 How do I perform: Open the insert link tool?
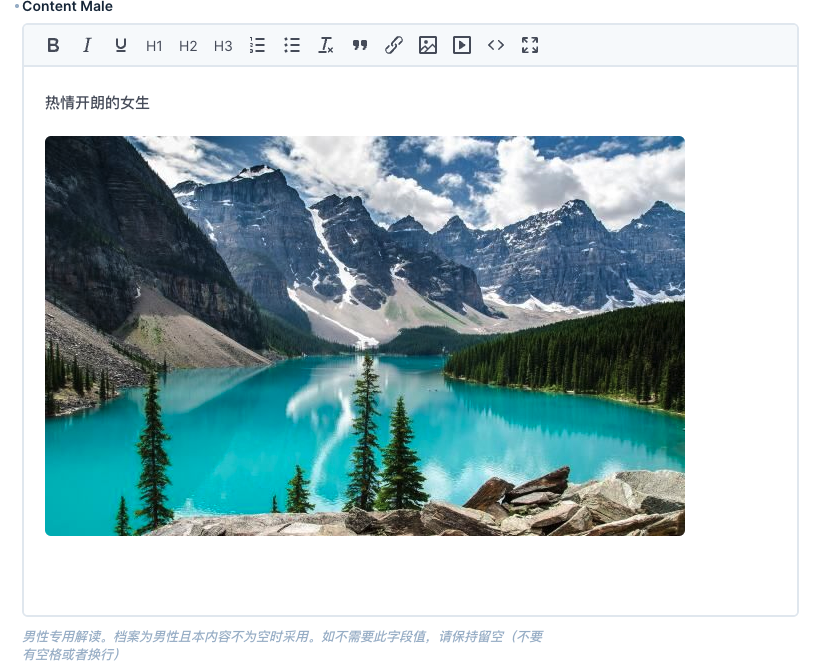pos(394,45)
